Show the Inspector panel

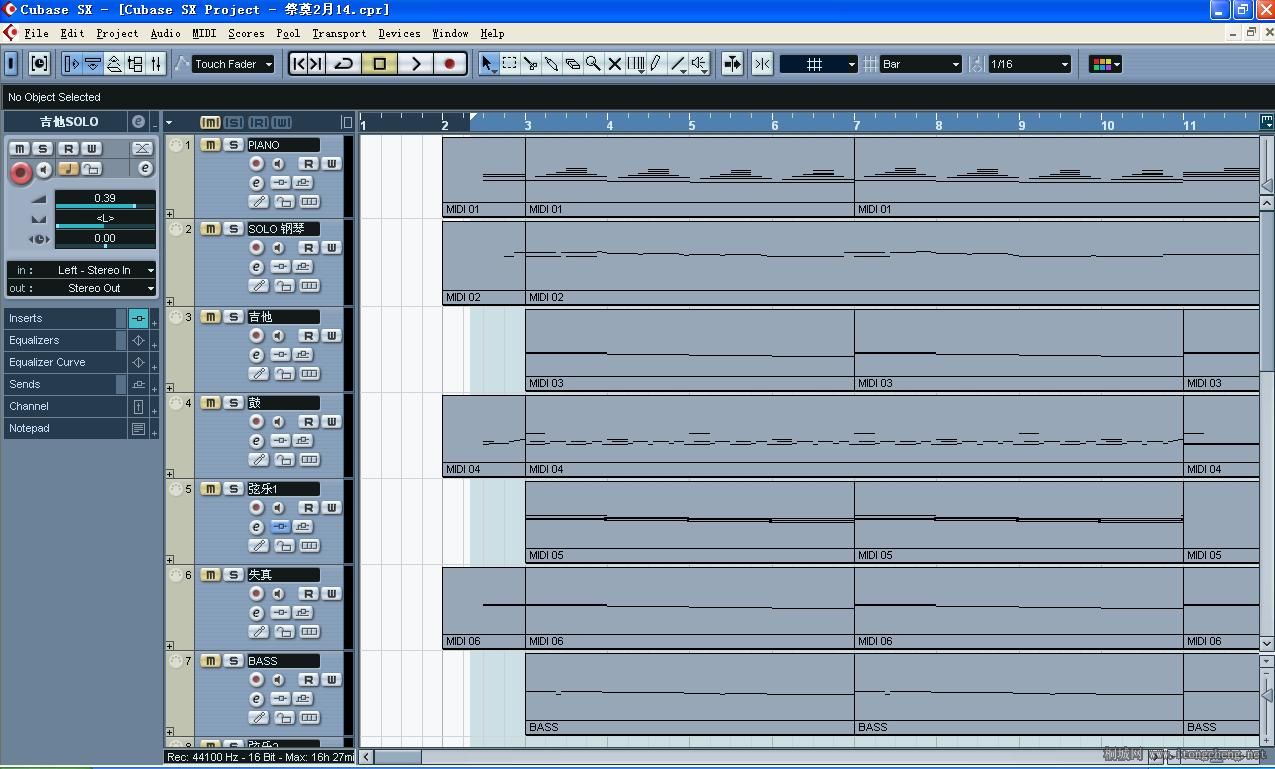pyautogui.click(x=72, y=64)
